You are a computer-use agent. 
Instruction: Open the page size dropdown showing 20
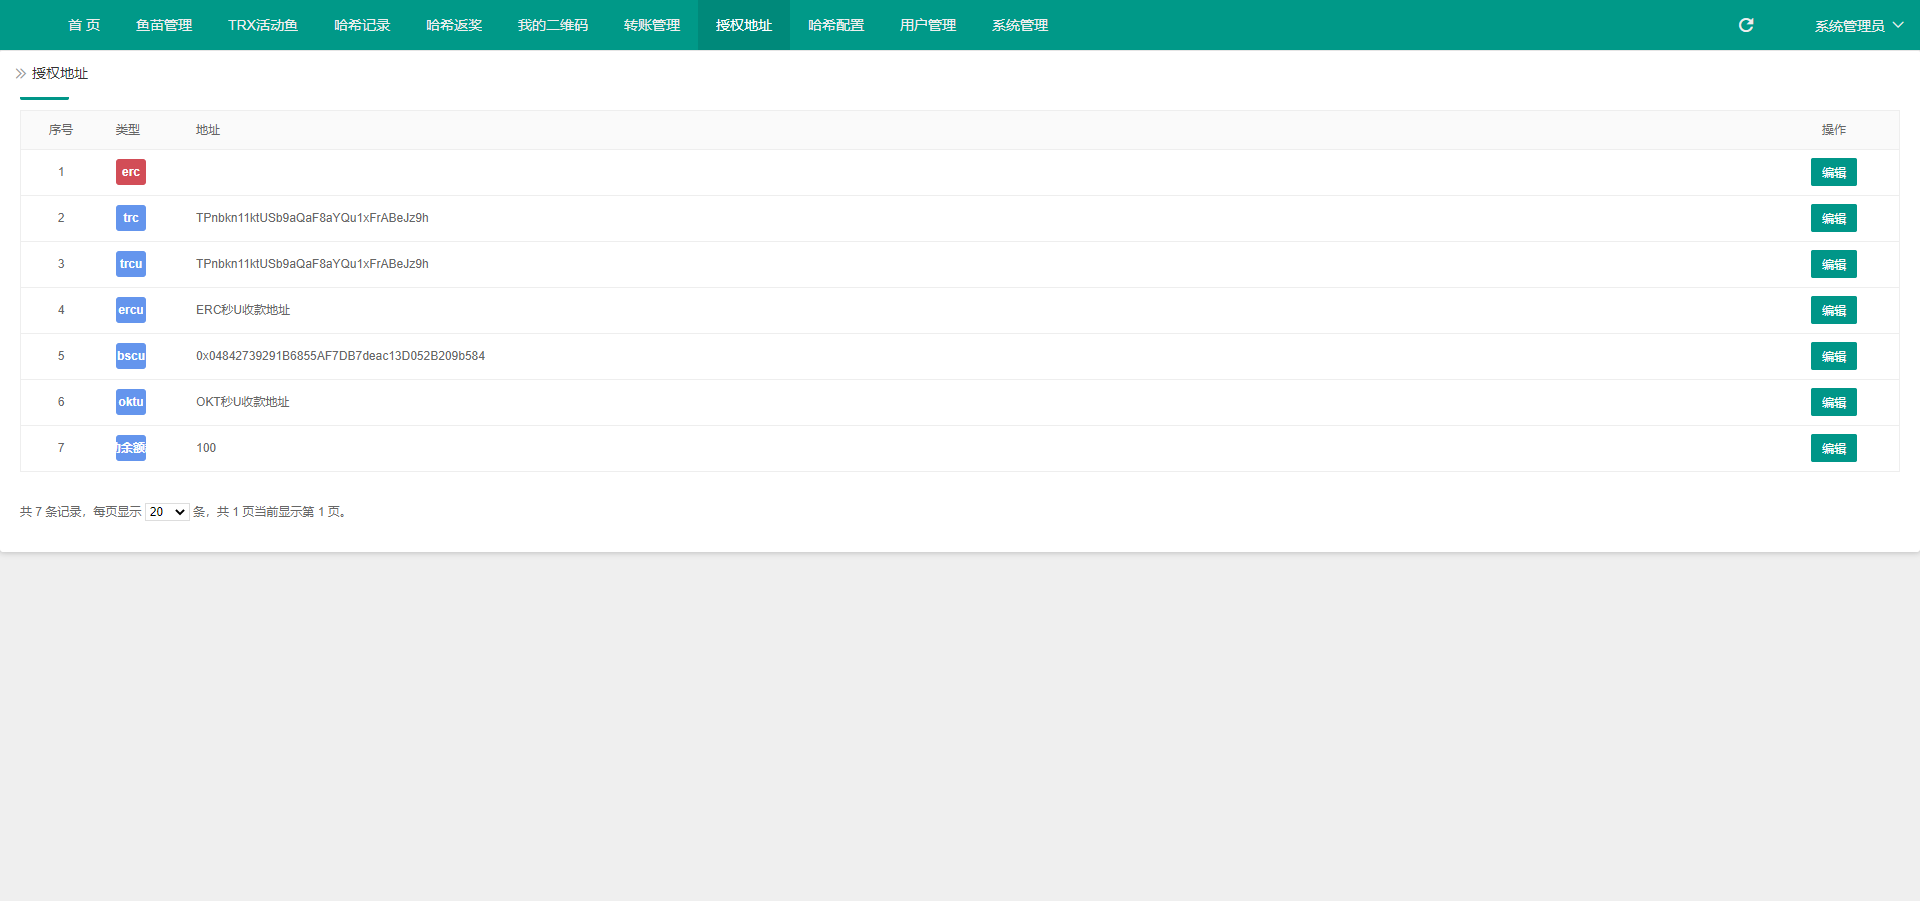click(167, 512)
